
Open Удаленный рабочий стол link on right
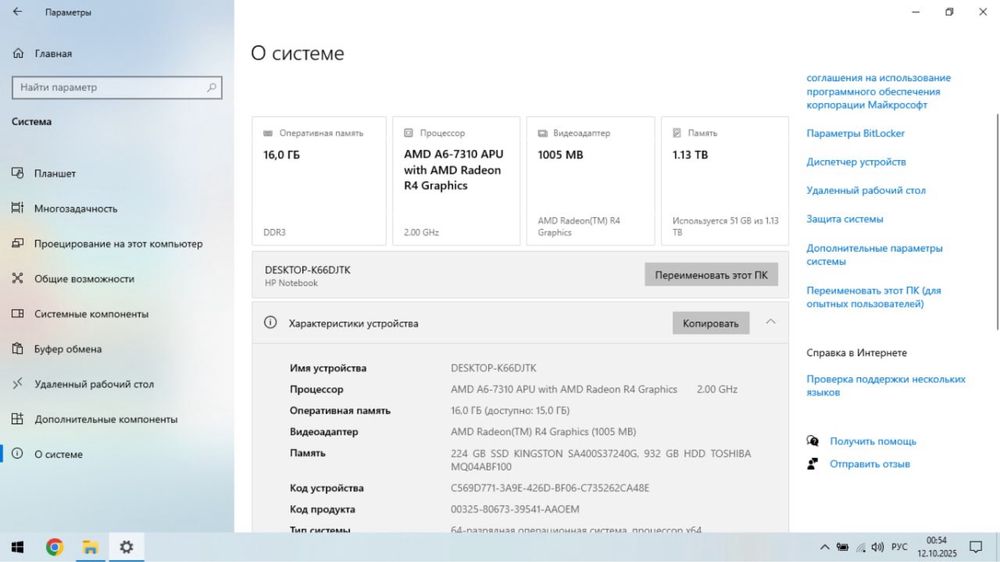[x=865, y=190]
